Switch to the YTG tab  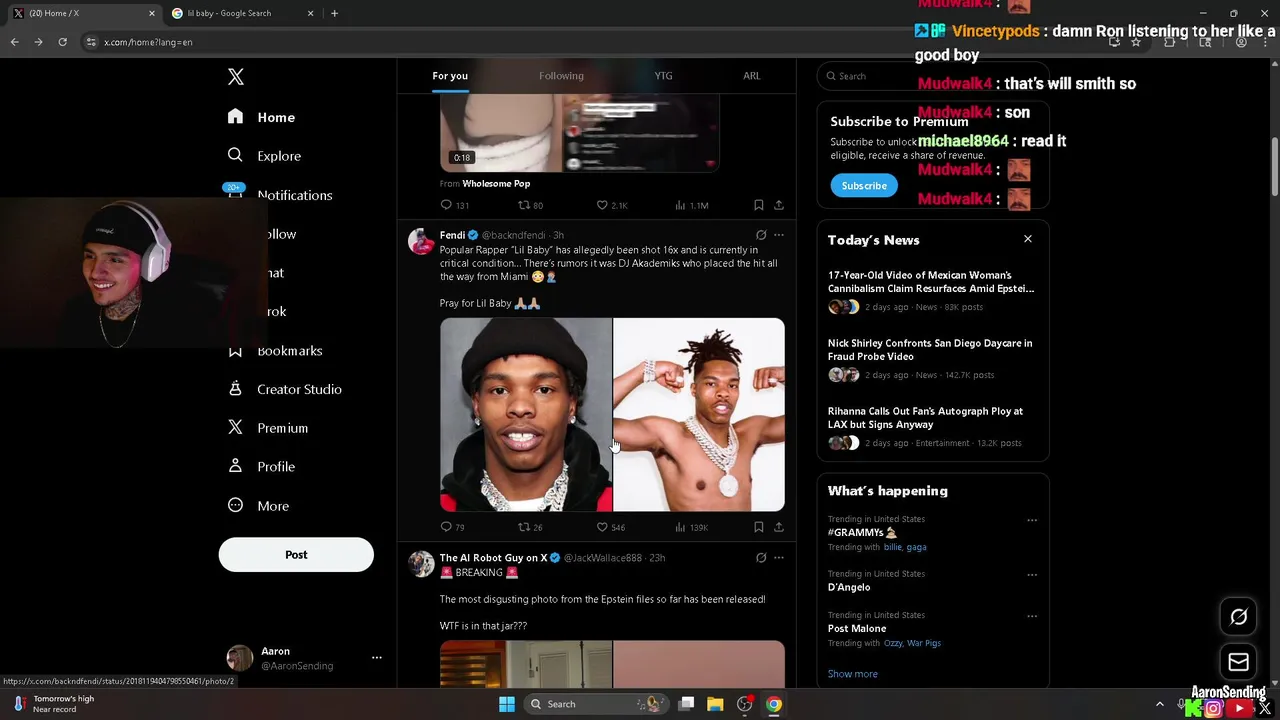coord(663,76)
